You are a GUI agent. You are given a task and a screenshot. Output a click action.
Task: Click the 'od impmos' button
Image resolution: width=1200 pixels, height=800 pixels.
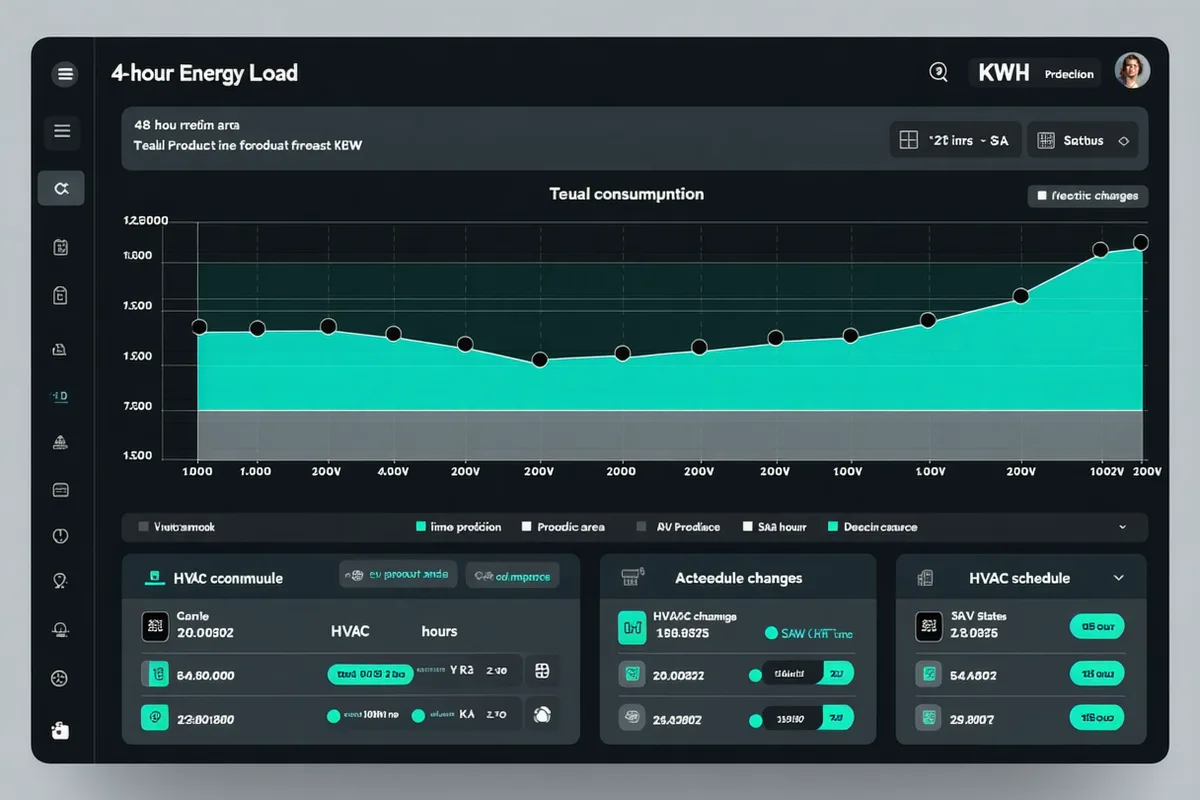click(512, 575)
